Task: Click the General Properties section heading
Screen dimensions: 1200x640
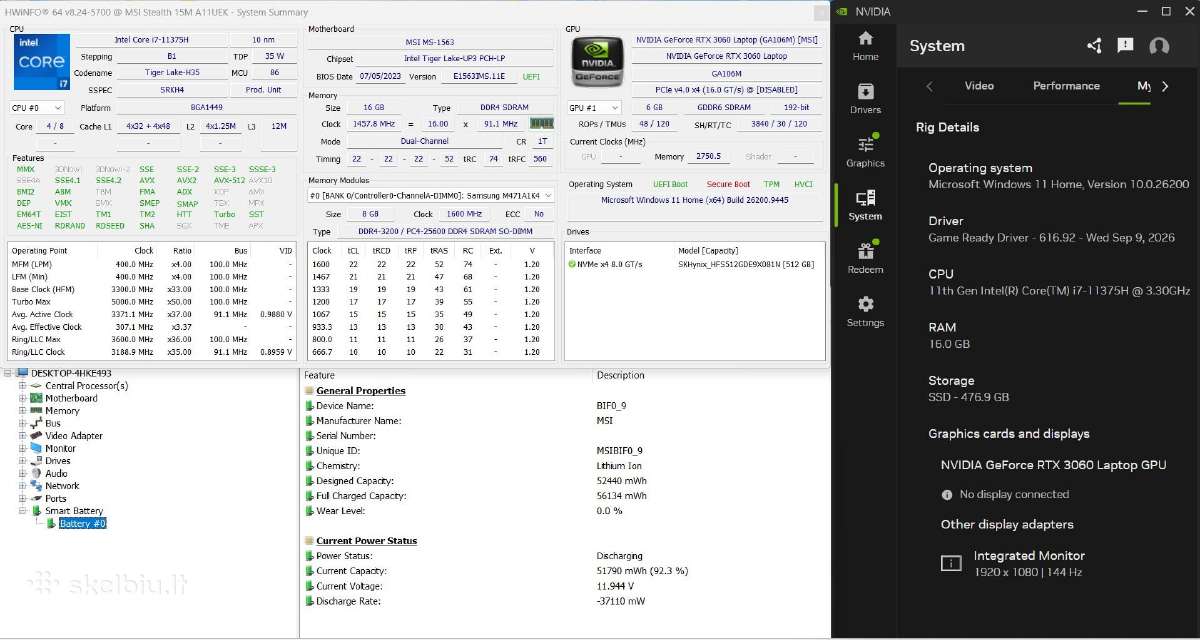Action: coord(361,391)
